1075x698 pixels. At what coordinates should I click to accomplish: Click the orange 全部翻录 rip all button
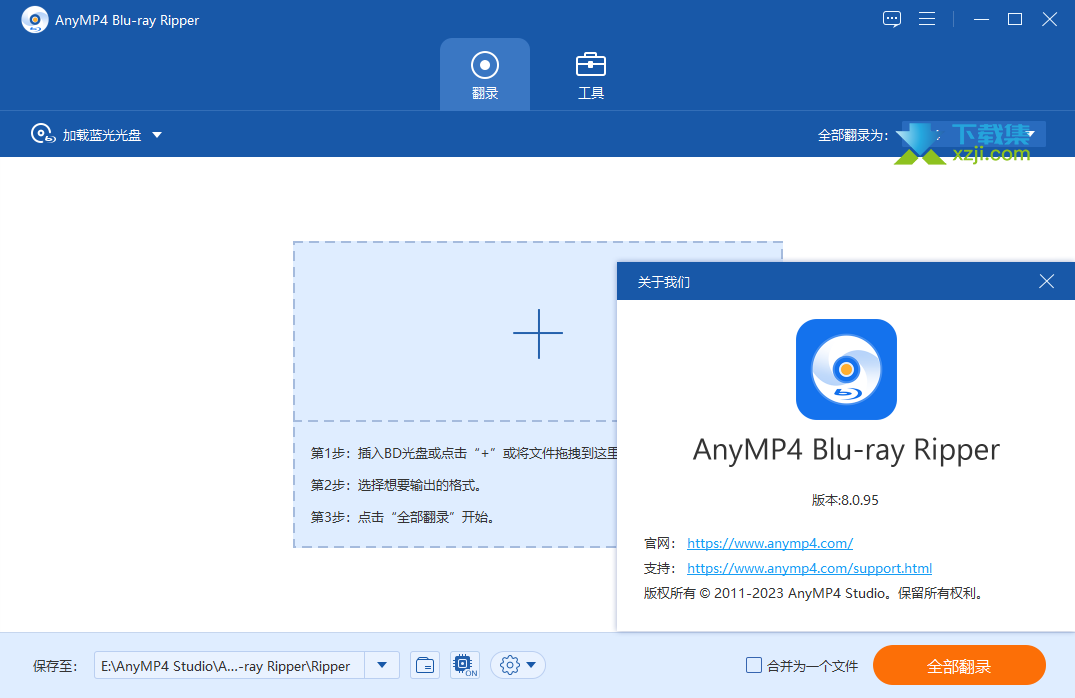click(x=959, y=665)
